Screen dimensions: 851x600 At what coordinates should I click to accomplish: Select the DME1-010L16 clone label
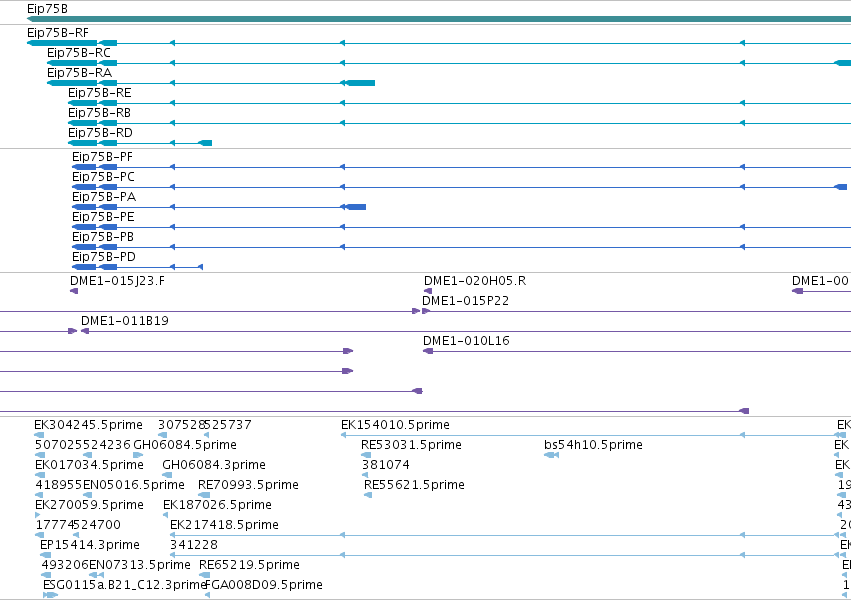tap(466, 342)
